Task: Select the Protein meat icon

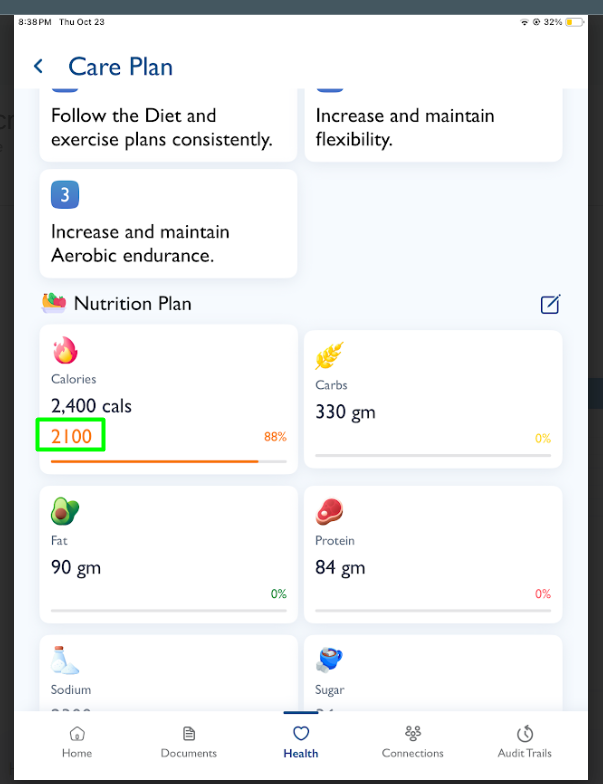Action: pos(330,512)
